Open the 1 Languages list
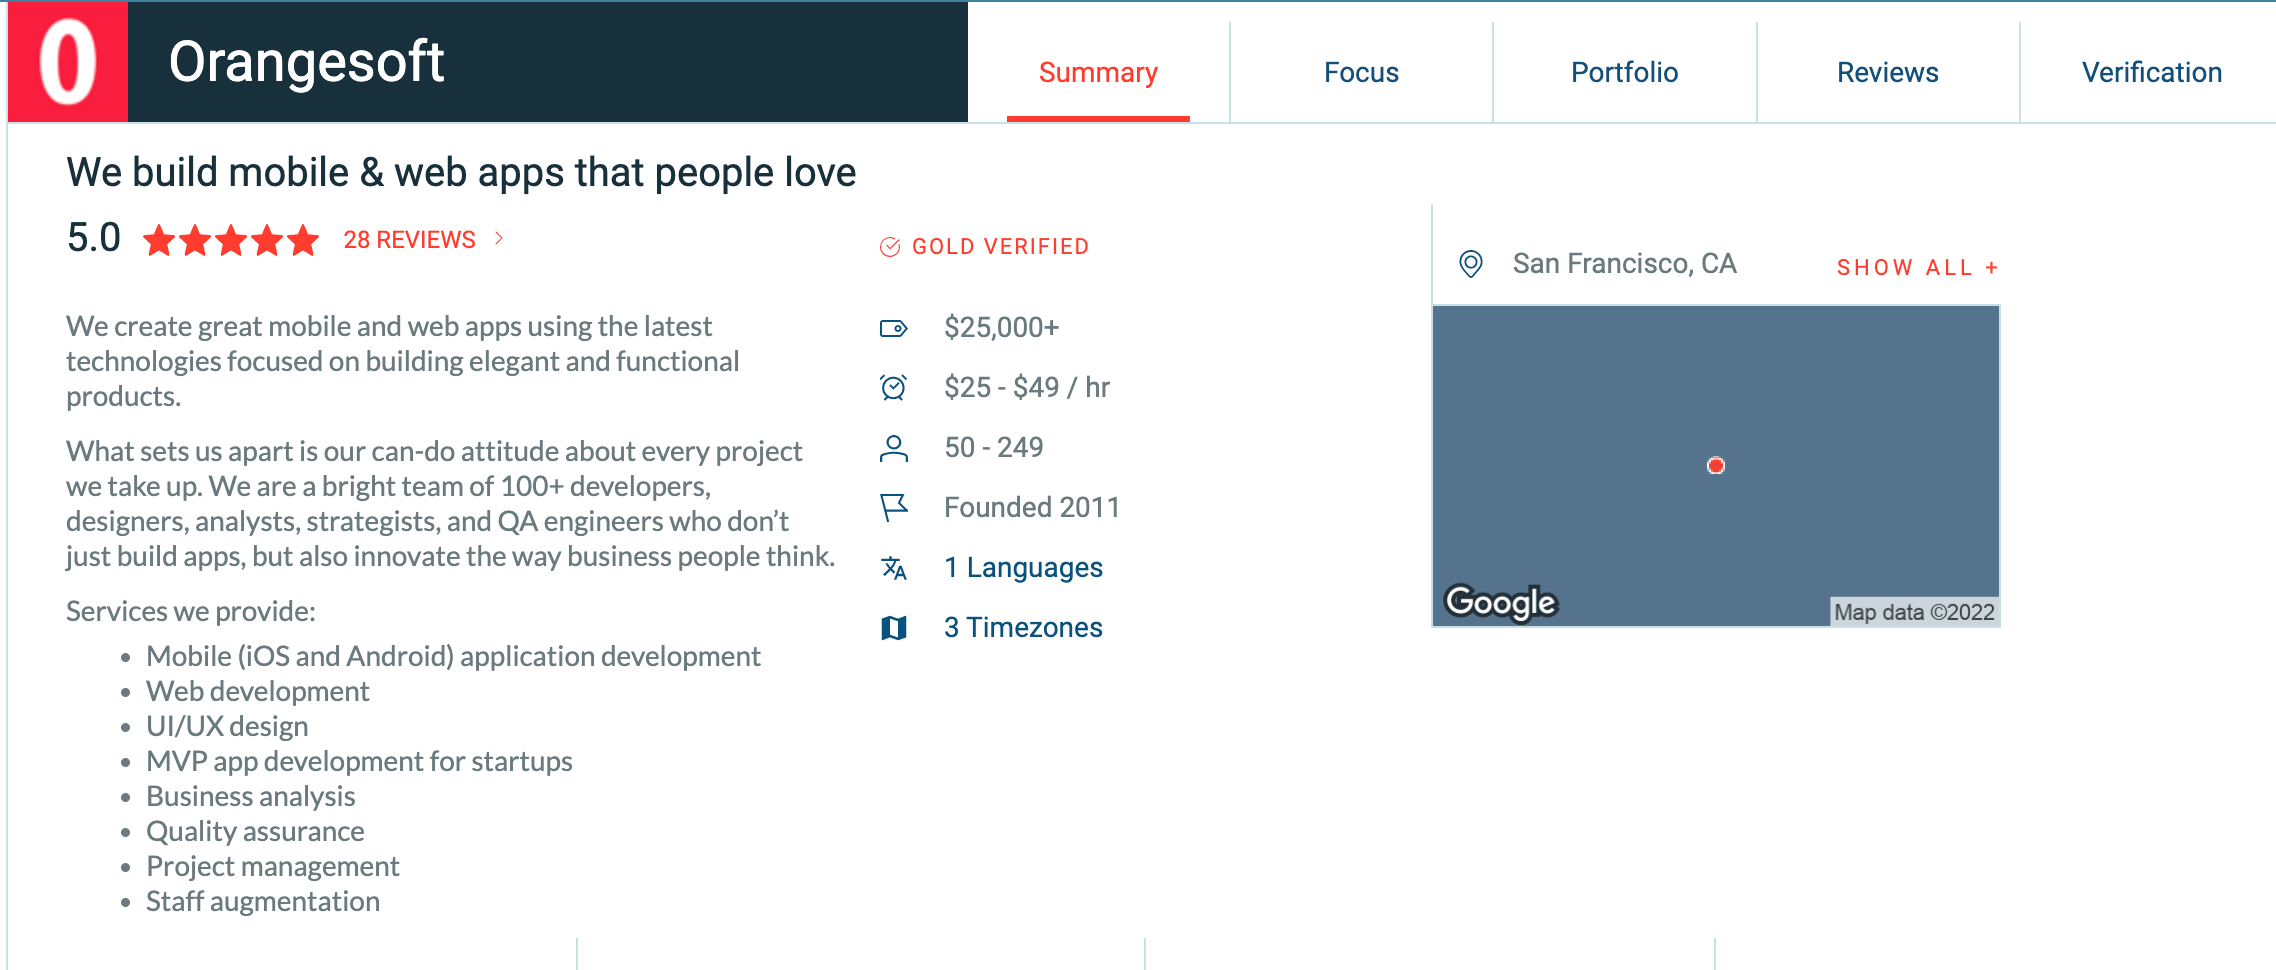Screen dimensions: 2276x970 point(1023,568)
